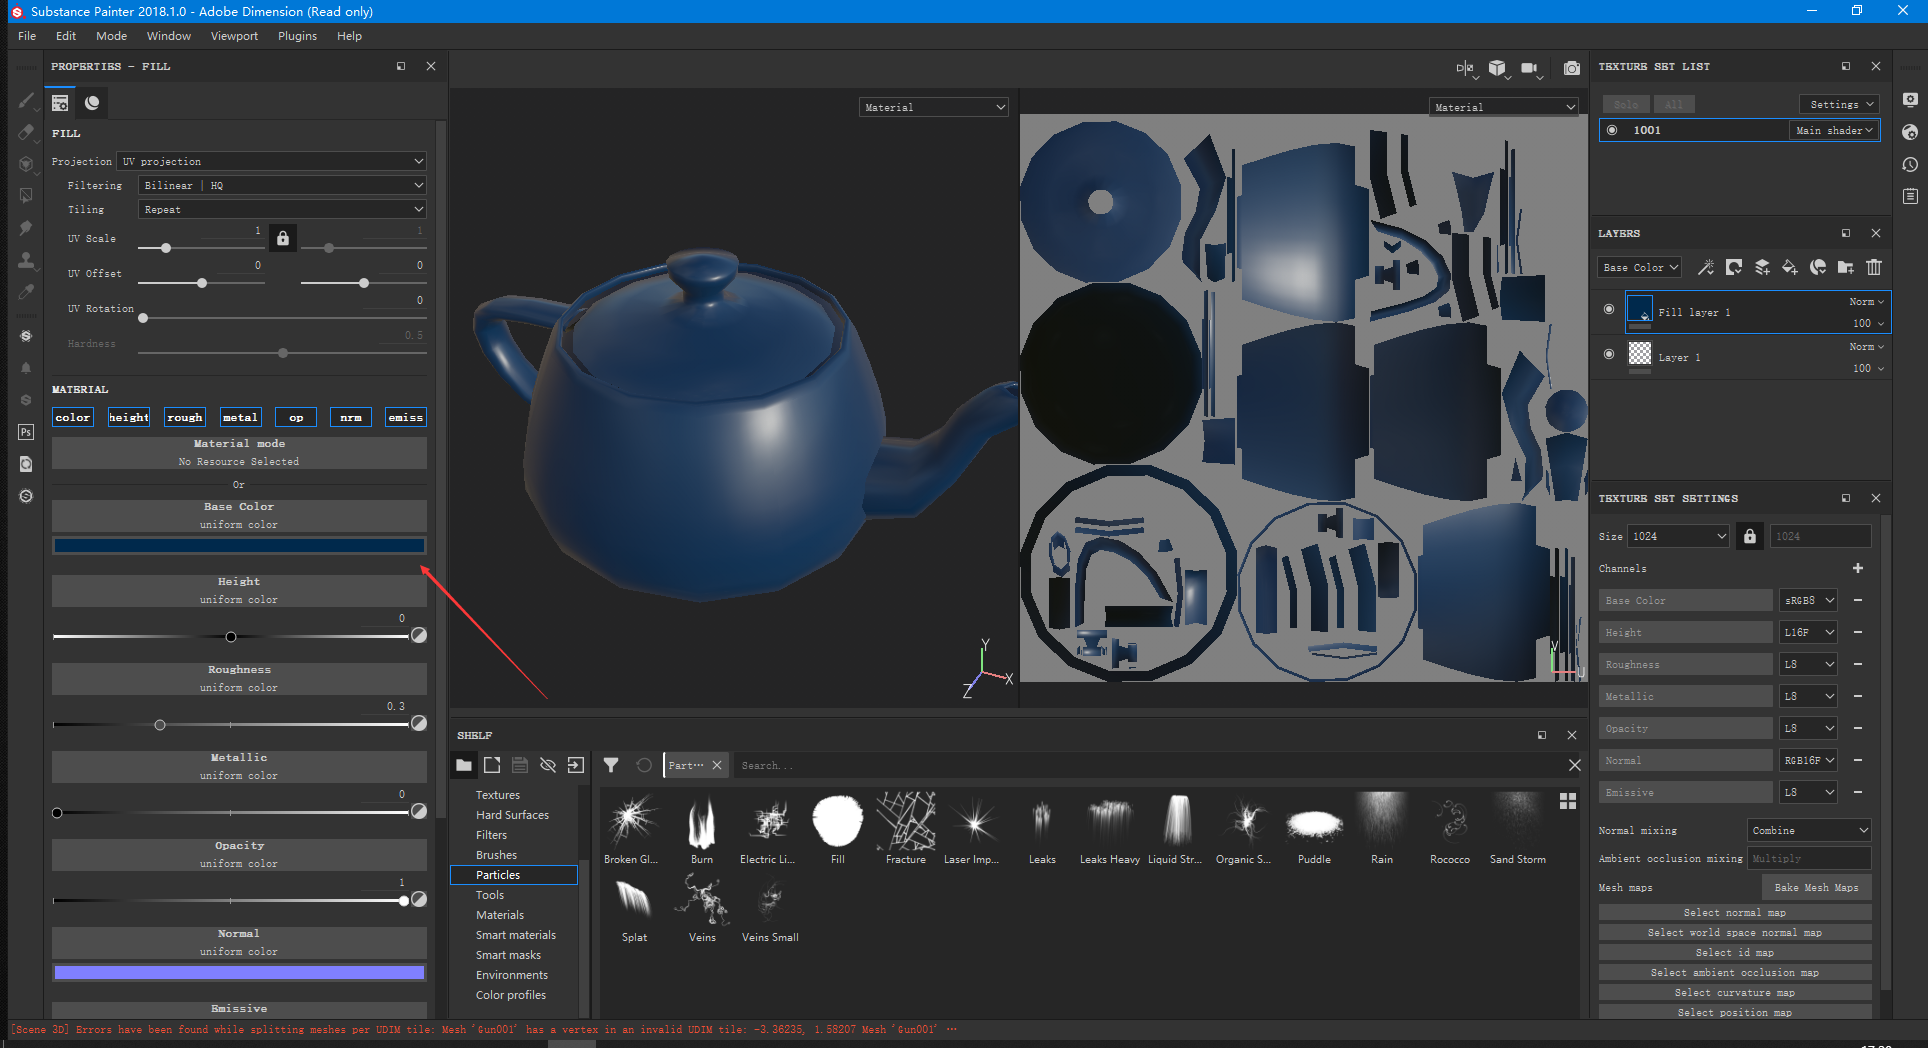Select the Polygon fill tool in left toolbar

(26, 196)
